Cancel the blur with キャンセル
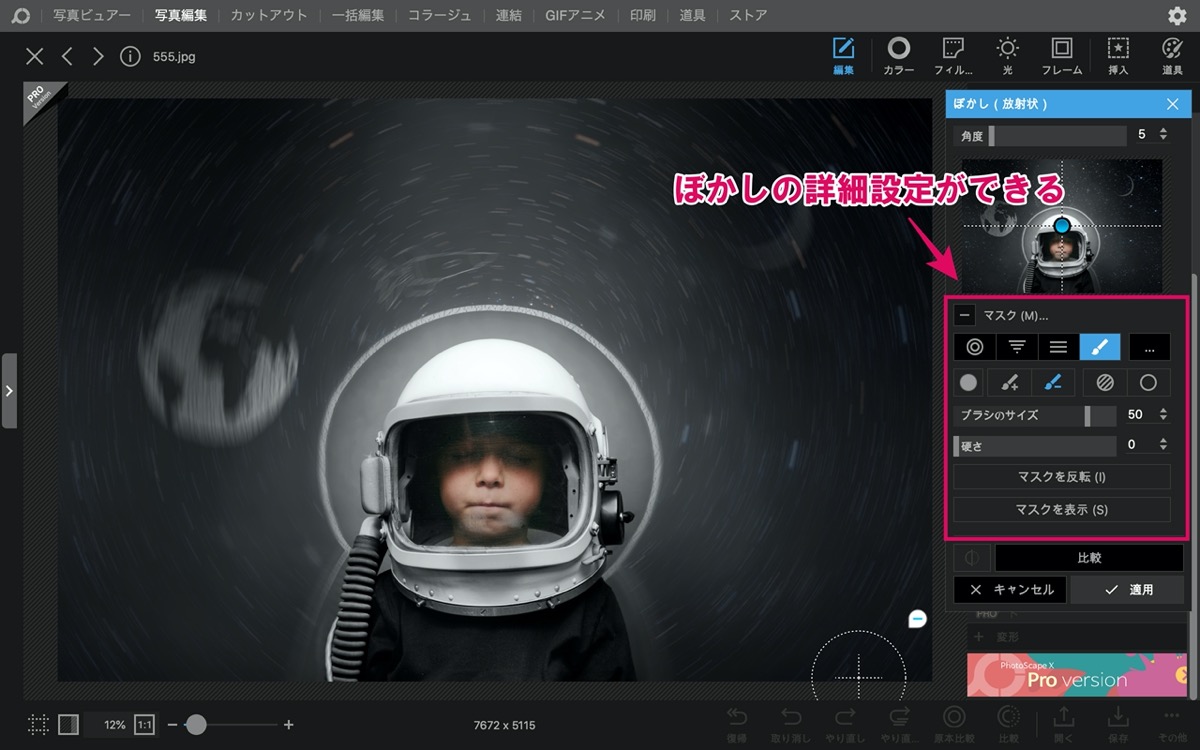 (1011, 590)
